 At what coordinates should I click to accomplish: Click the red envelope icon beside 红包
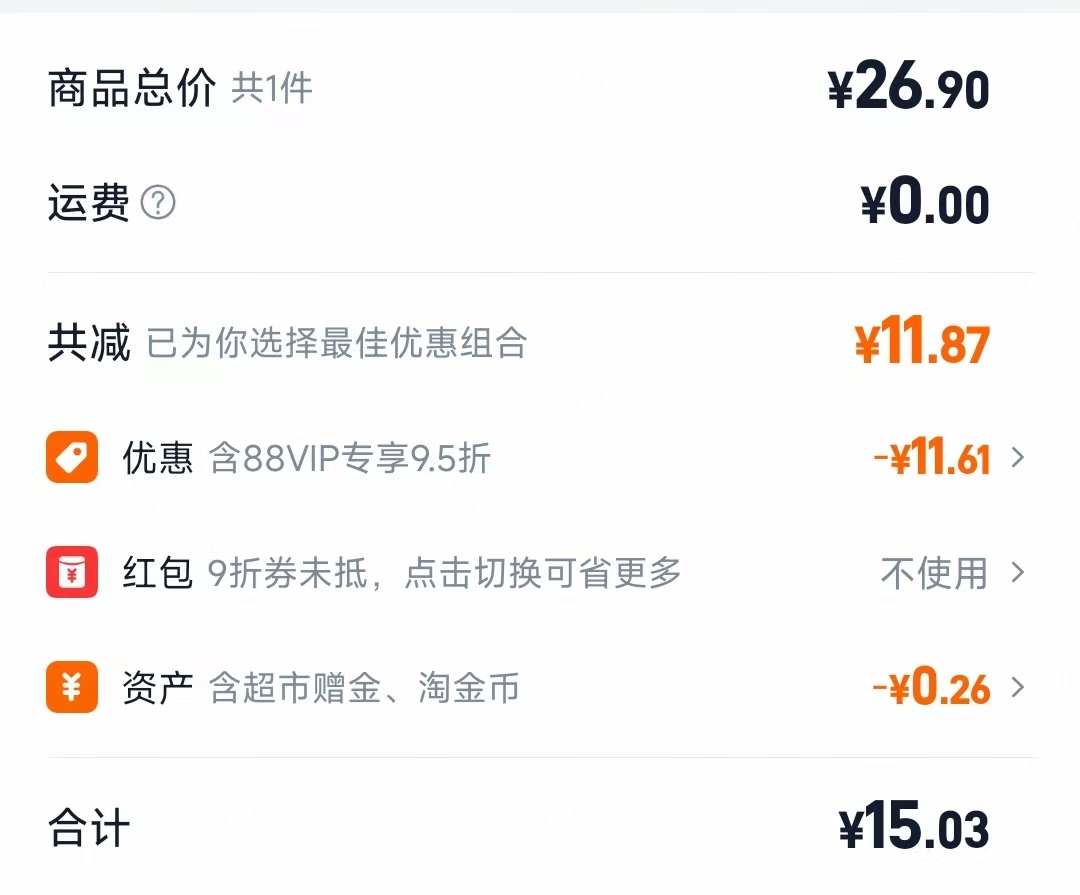(71, 573)
